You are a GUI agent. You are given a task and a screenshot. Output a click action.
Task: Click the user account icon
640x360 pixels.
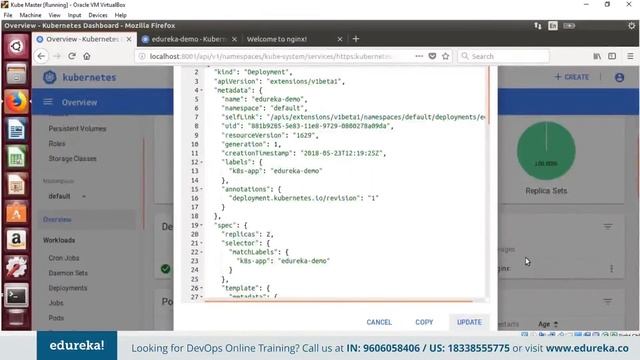tap(619, 77)
